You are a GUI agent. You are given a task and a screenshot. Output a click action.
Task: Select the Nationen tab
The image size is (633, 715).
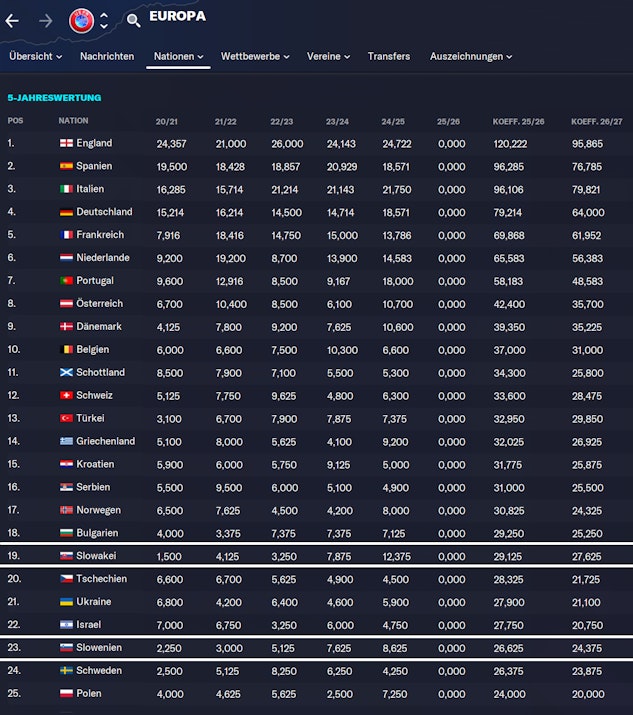[178, 57]
